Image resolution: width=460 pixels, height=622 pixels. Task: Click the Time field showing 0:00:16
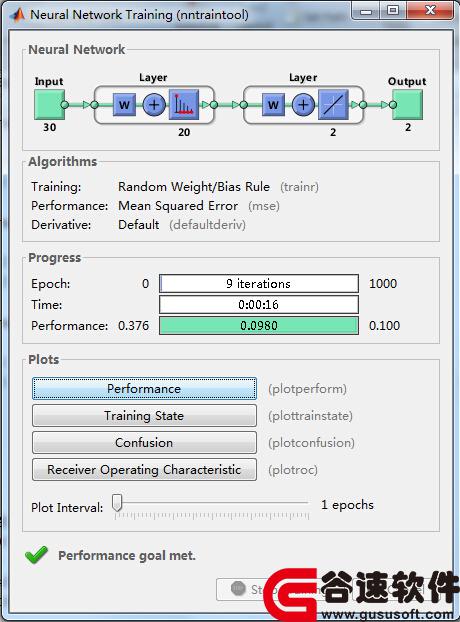259,305
